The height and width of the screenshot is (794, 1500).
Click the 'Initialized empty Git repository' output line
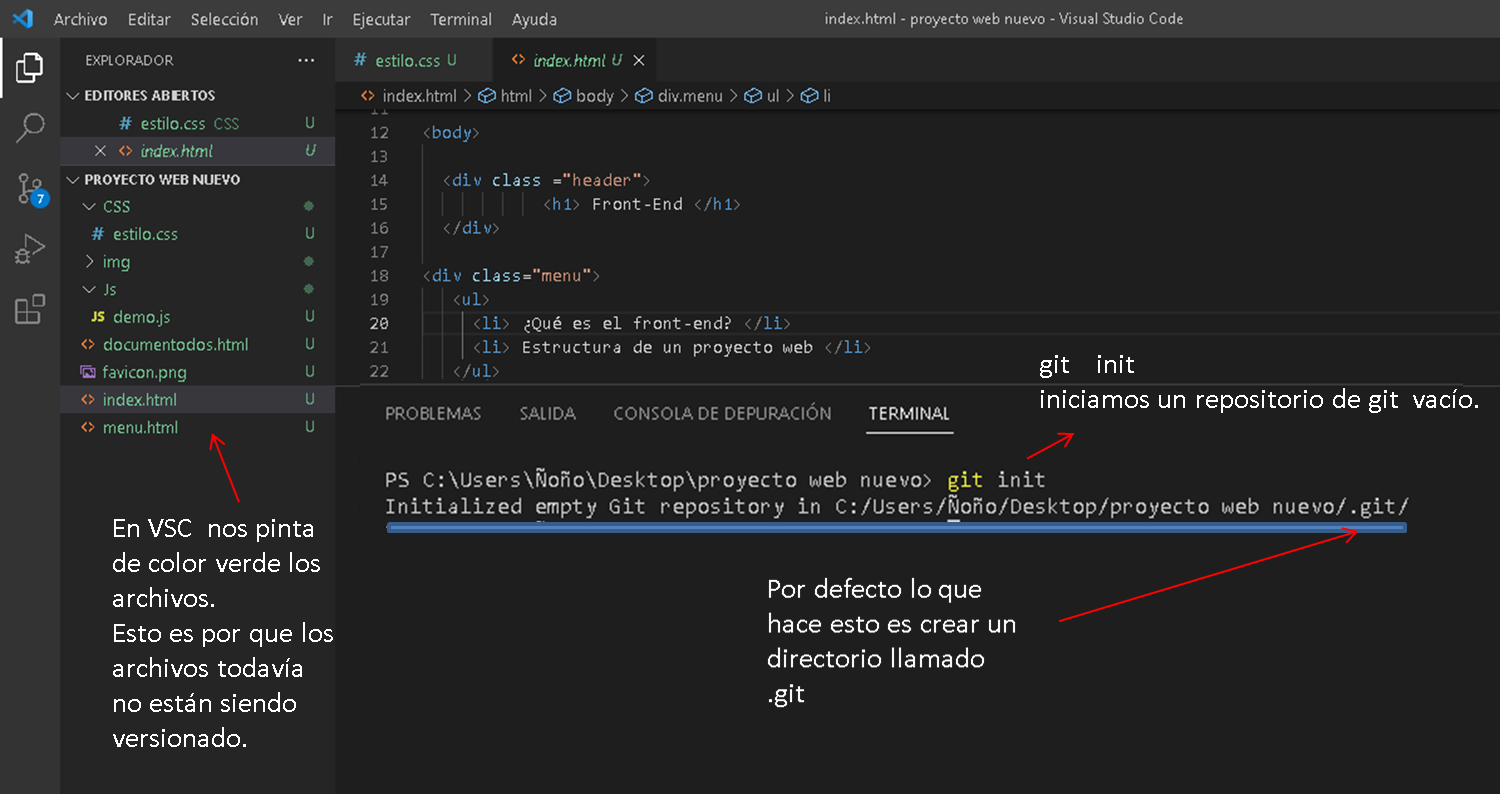pos(897,506)
